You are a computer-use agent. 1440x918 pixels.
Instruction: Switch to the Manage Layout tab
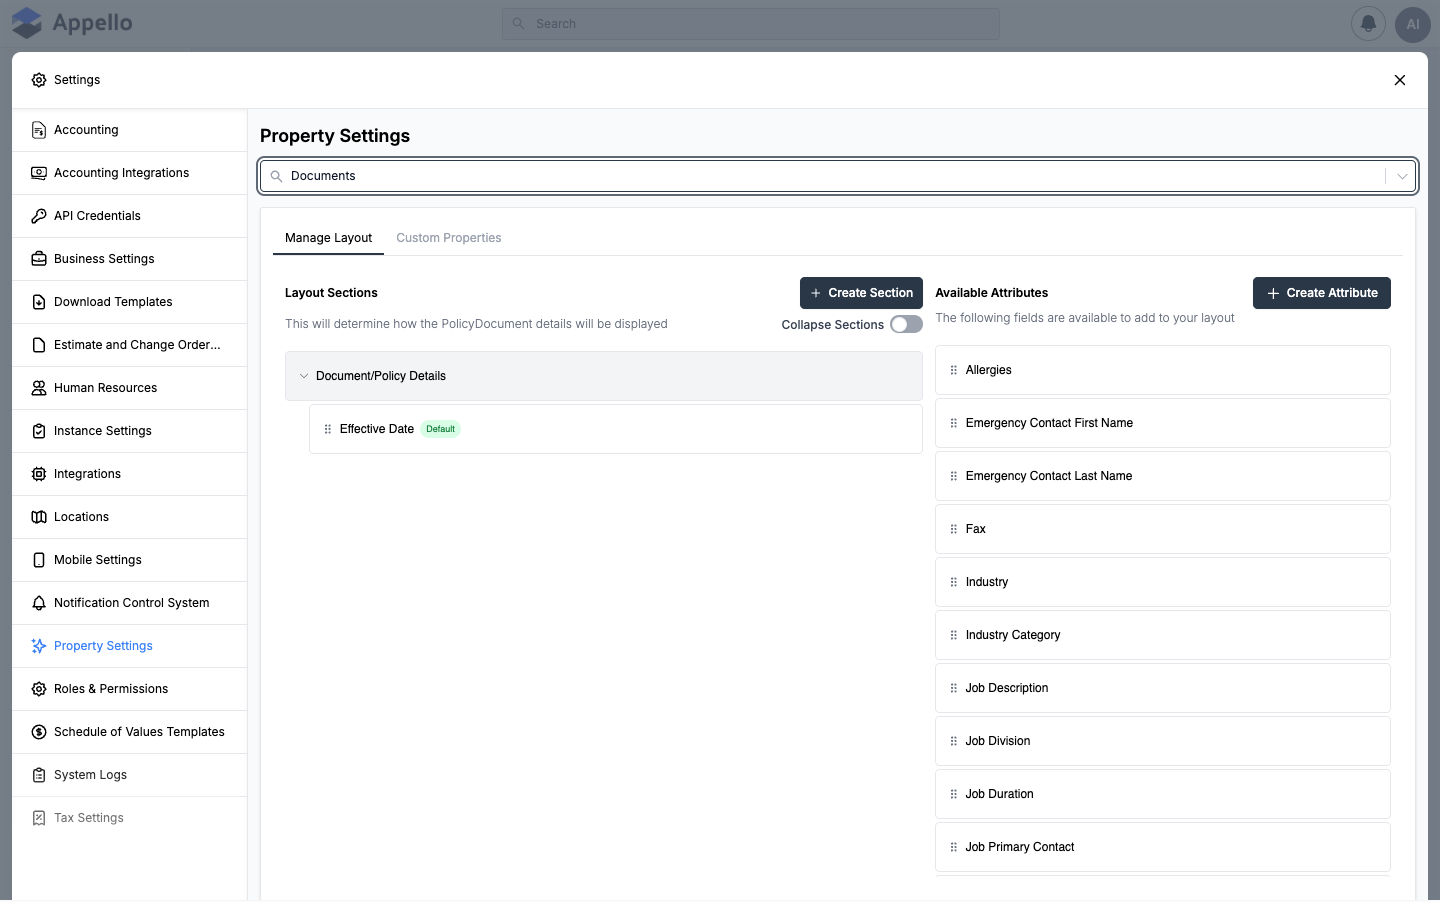pyautogui.click(x=328, y=238)
